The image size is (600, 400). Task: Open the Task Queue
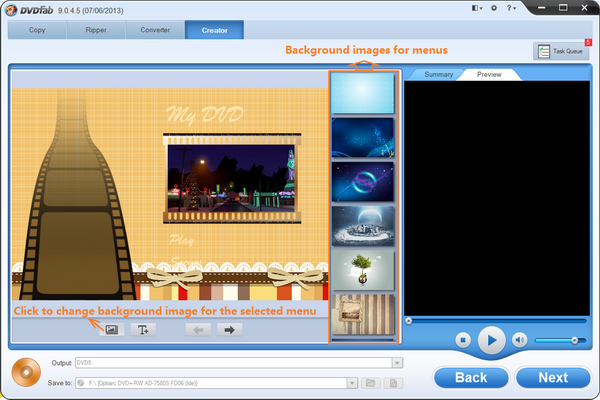click(x=561, y=51)
